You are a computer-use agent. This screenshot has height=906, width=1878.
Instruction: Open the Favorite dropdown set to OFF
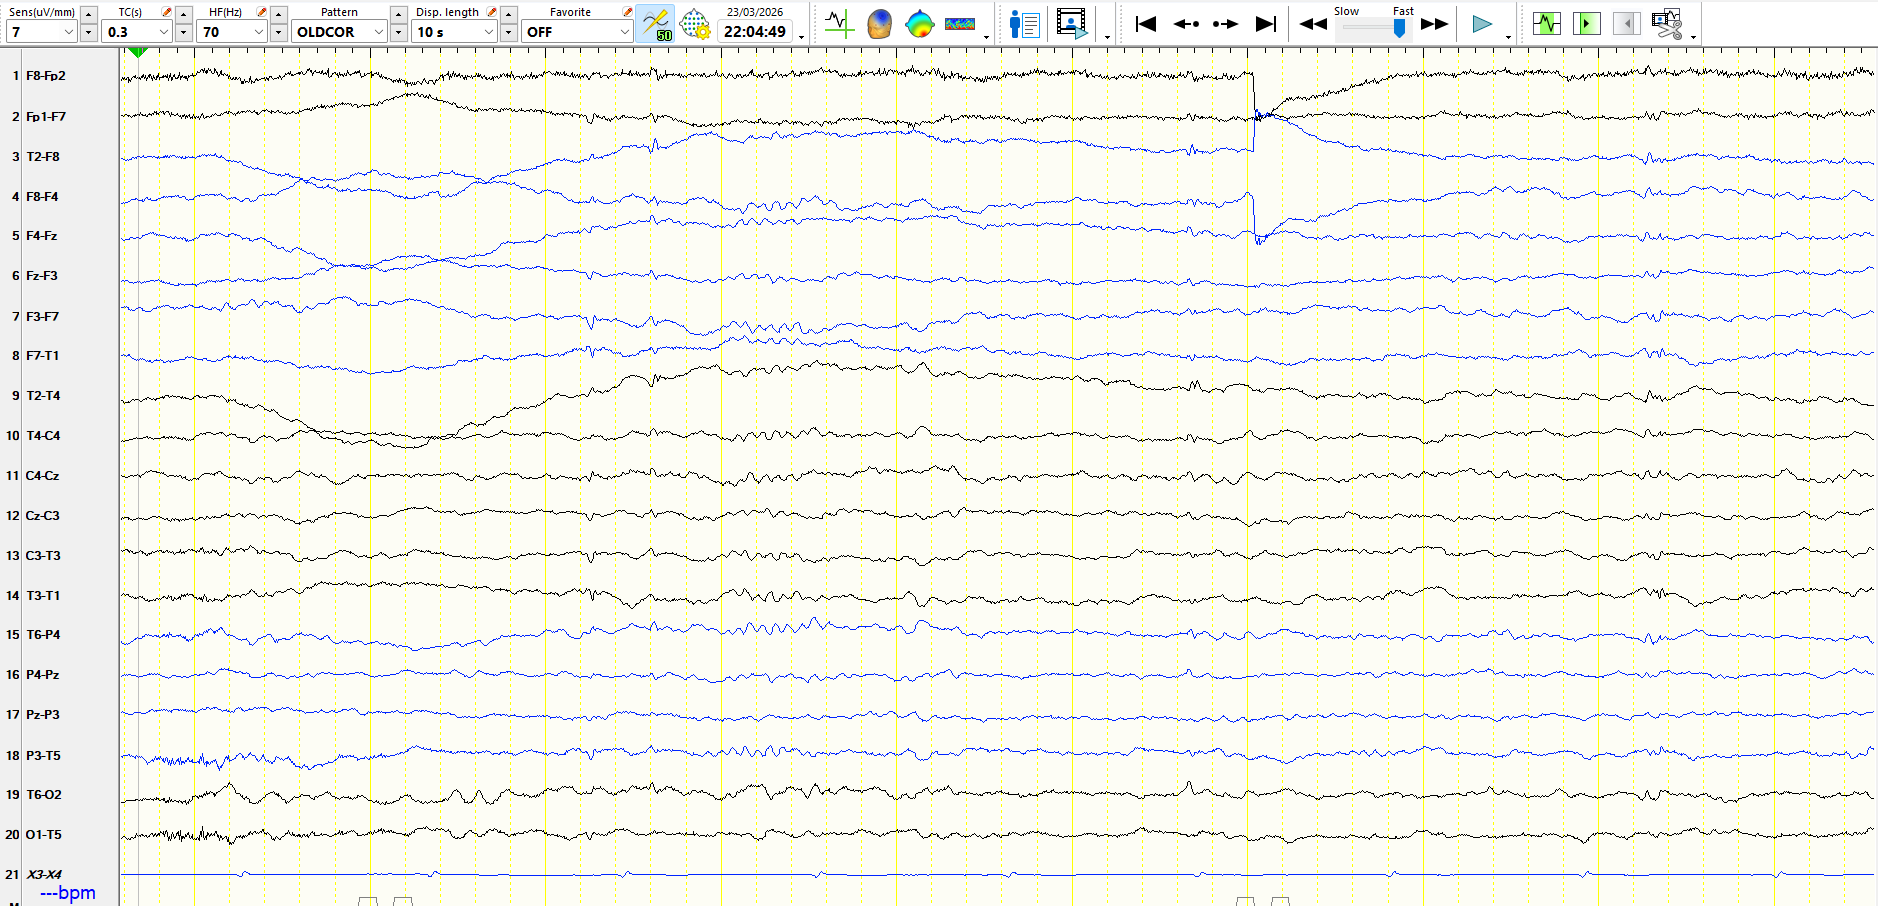coord(624,32)
